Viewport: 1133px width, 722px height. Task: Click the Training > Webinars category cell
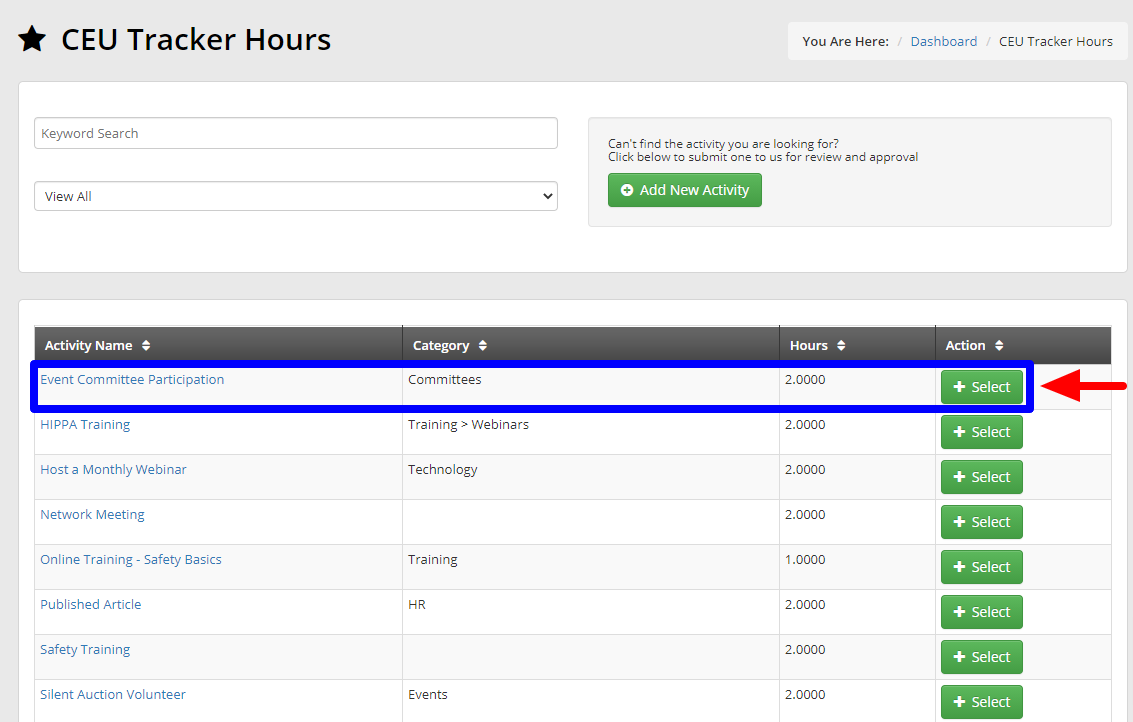pyautogui.click(x=468, y=424)
